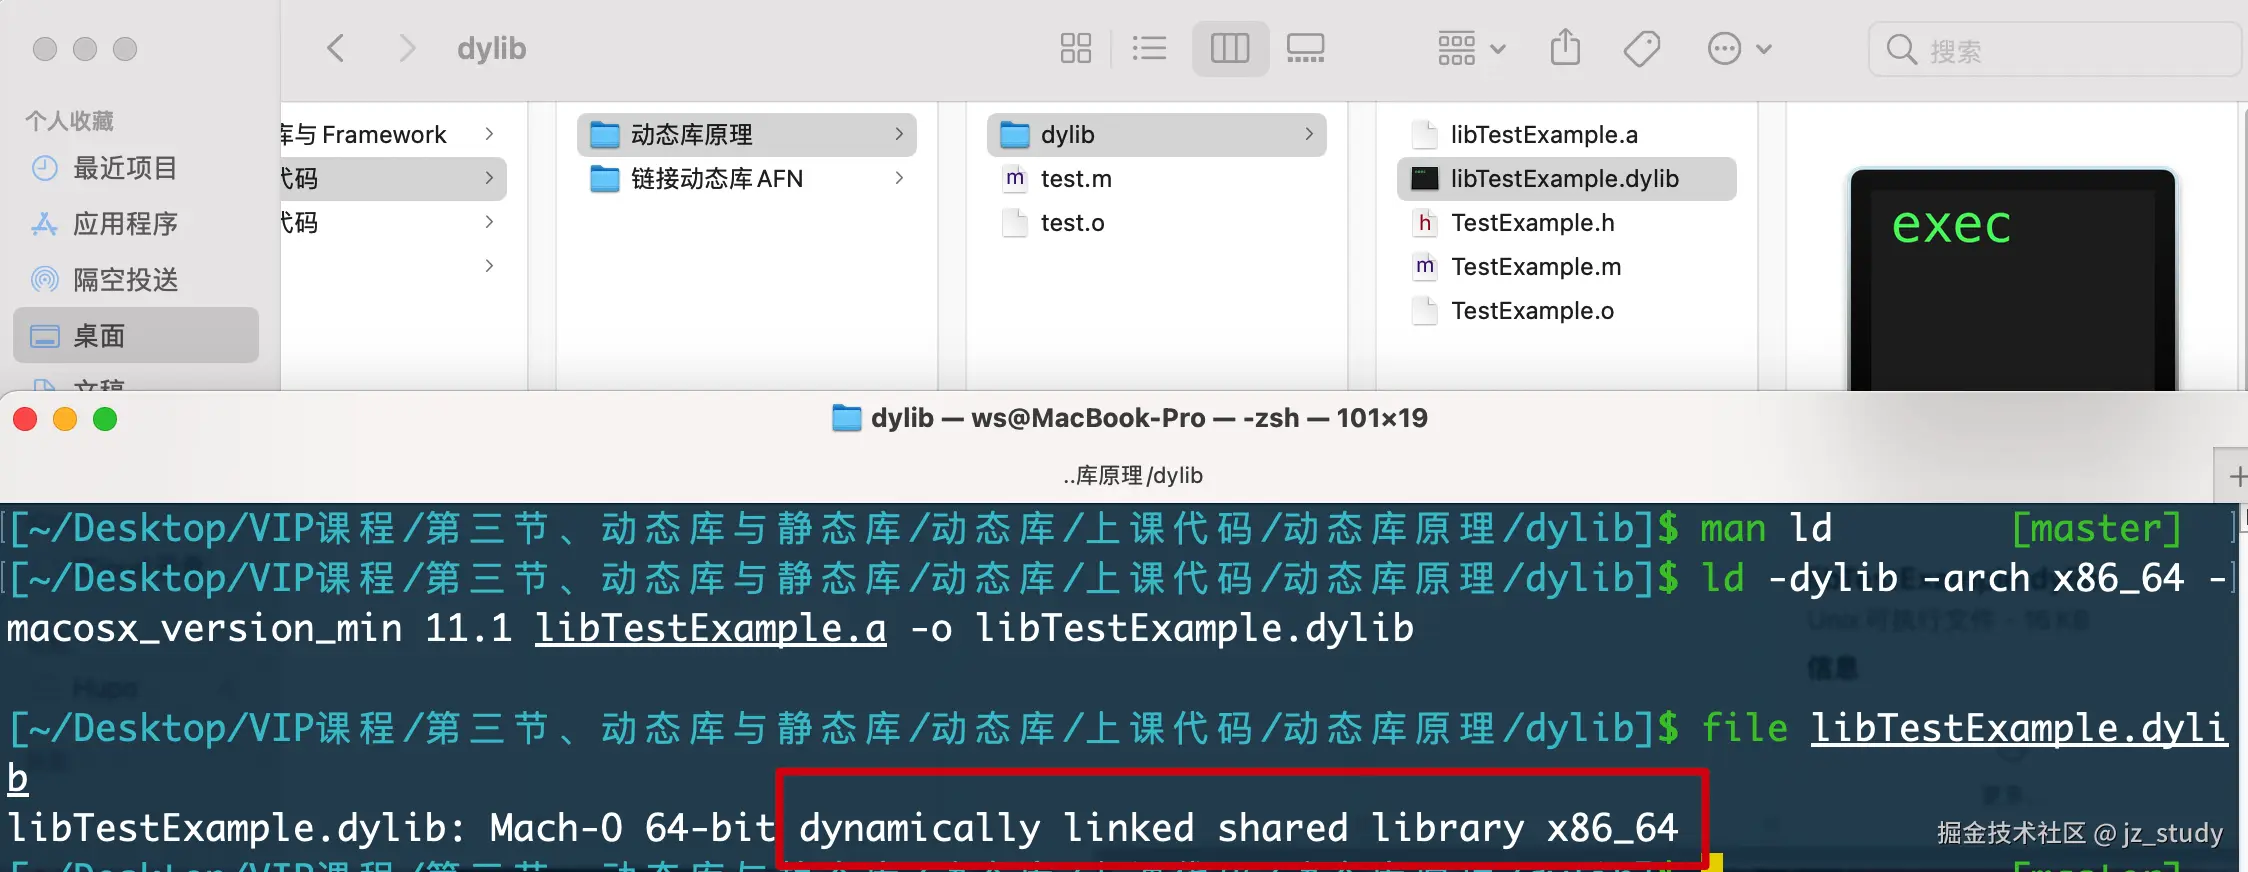Image resolution: width=2248 pixels, height=872 pixels.
Task: Go back in Finder navigation
Action: (336, 48)
